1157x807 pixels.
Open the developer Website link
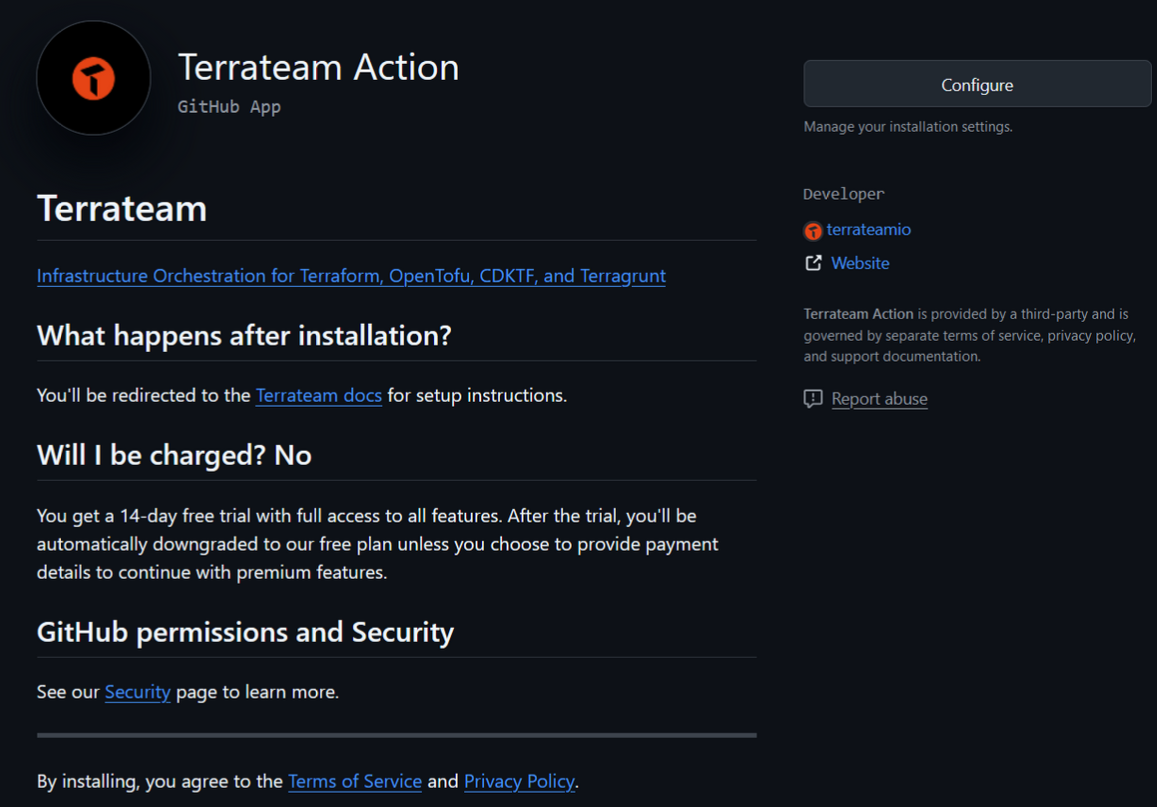(x=860, y=263)
